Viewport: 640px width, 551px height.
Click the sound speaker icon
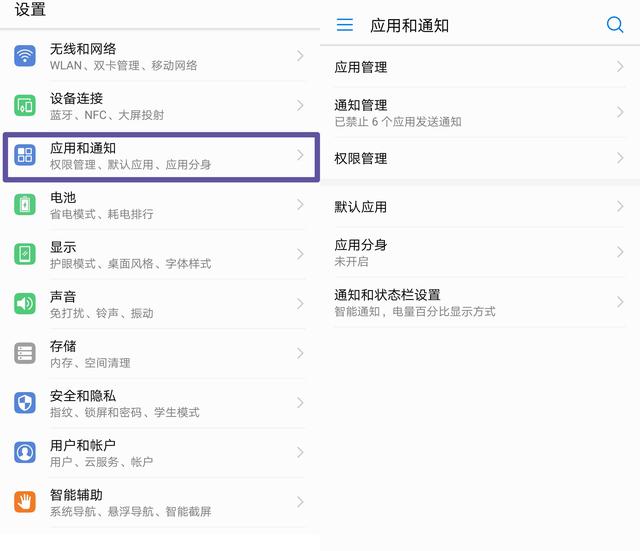point(25,304)
